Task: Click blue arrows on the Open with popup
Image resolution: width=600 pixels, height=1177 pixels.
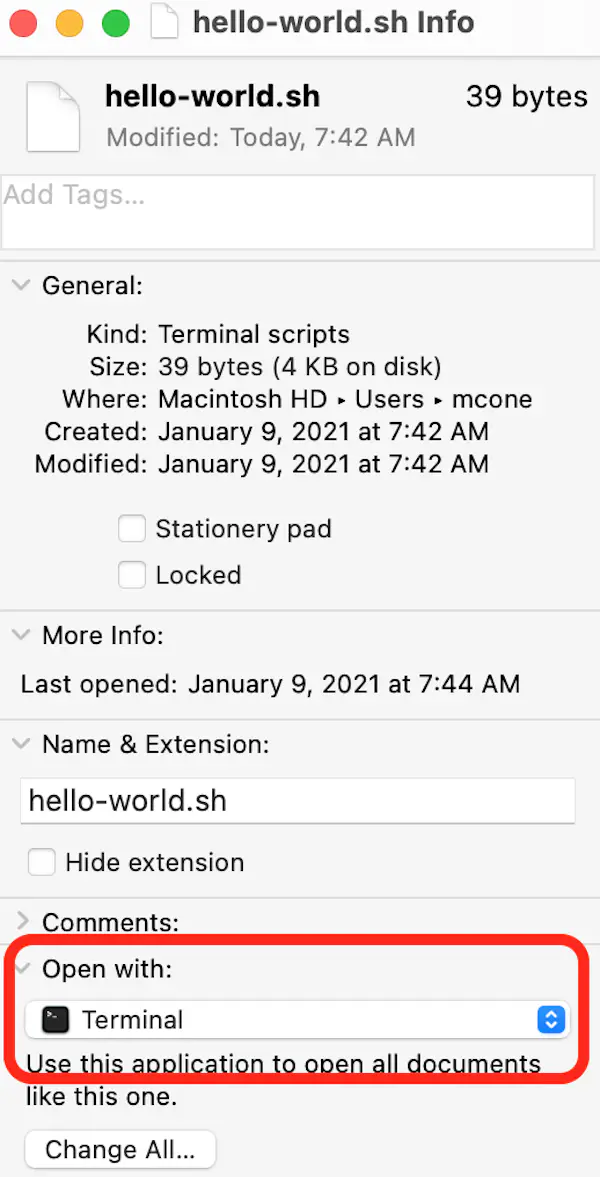Action: click(x=552, y=1020)
